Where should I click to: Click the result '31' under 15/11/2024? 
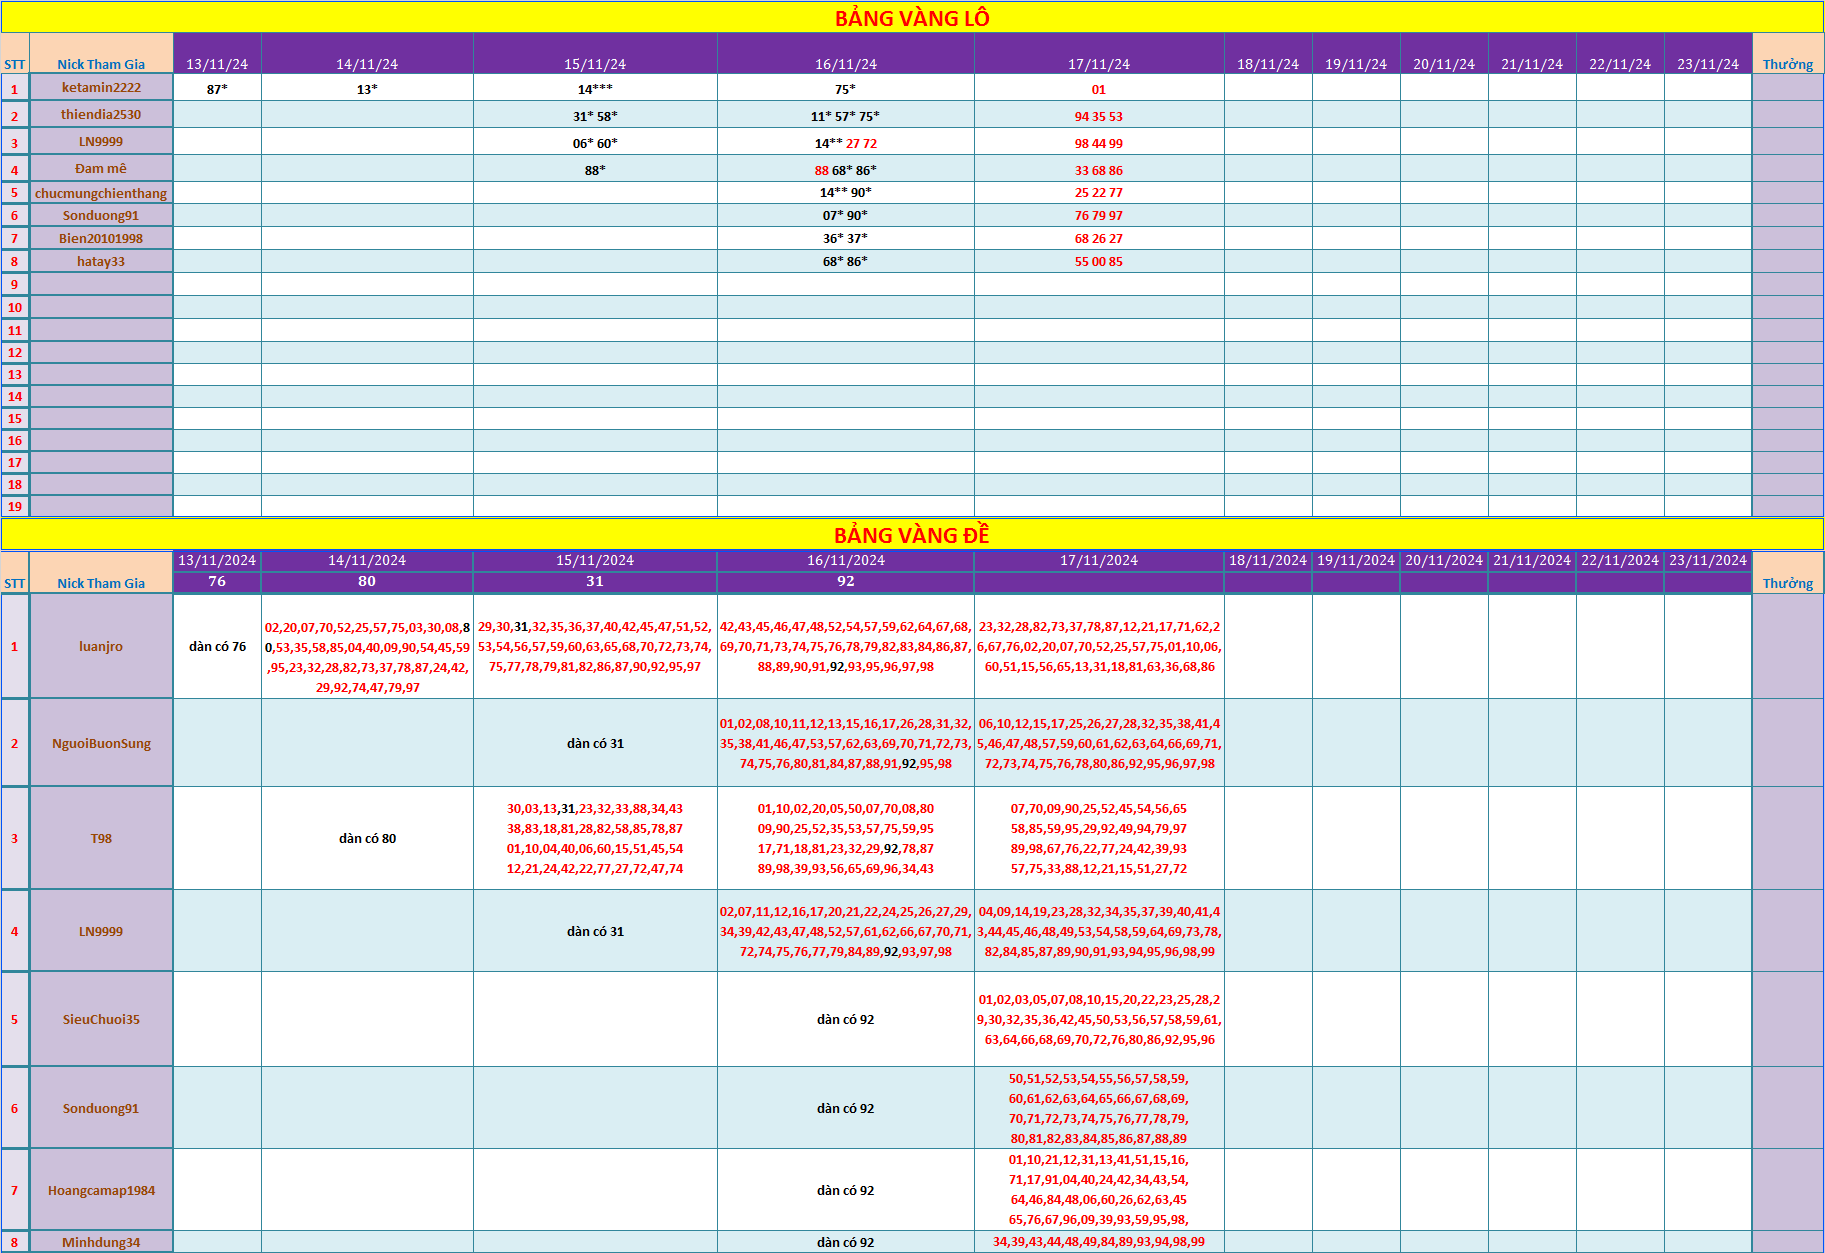(x=595, y=581)
